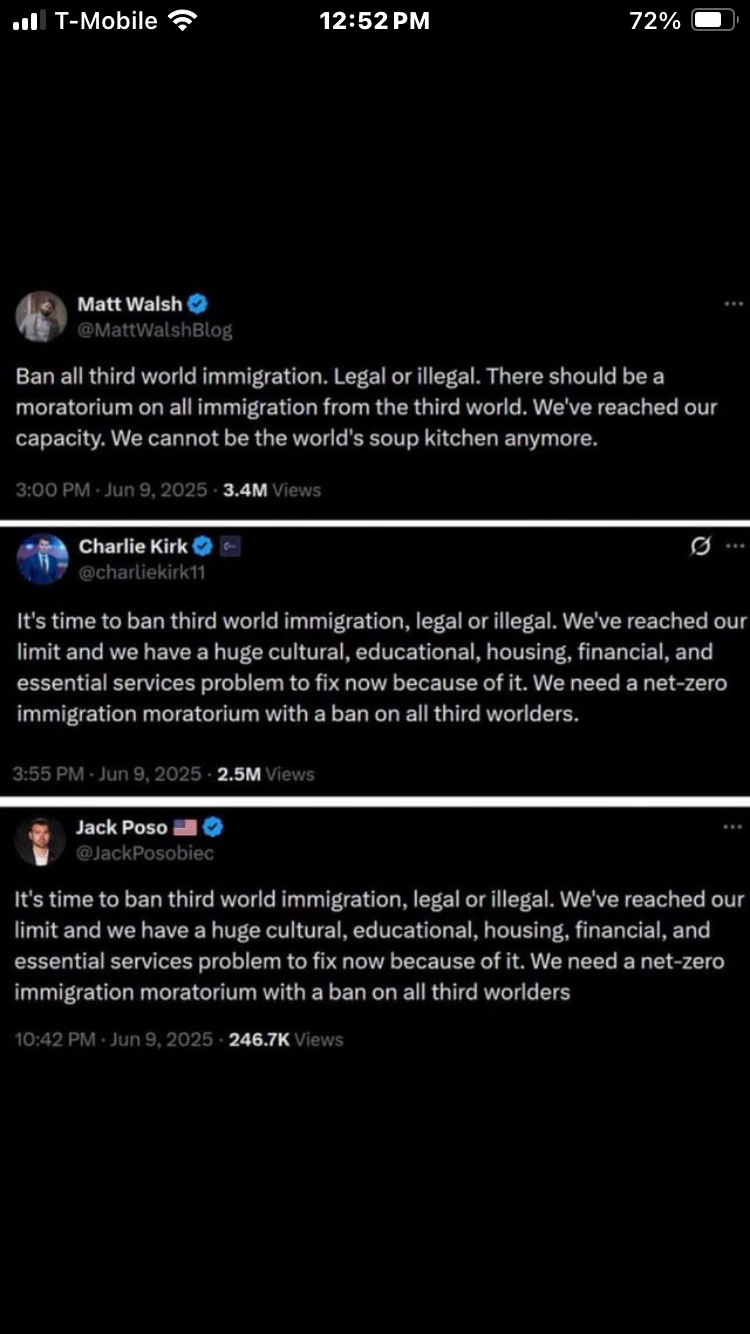This screenshot has height=1334, width=750.
Task: Open Jack Poso's profile photo
Action: (40, 841)
